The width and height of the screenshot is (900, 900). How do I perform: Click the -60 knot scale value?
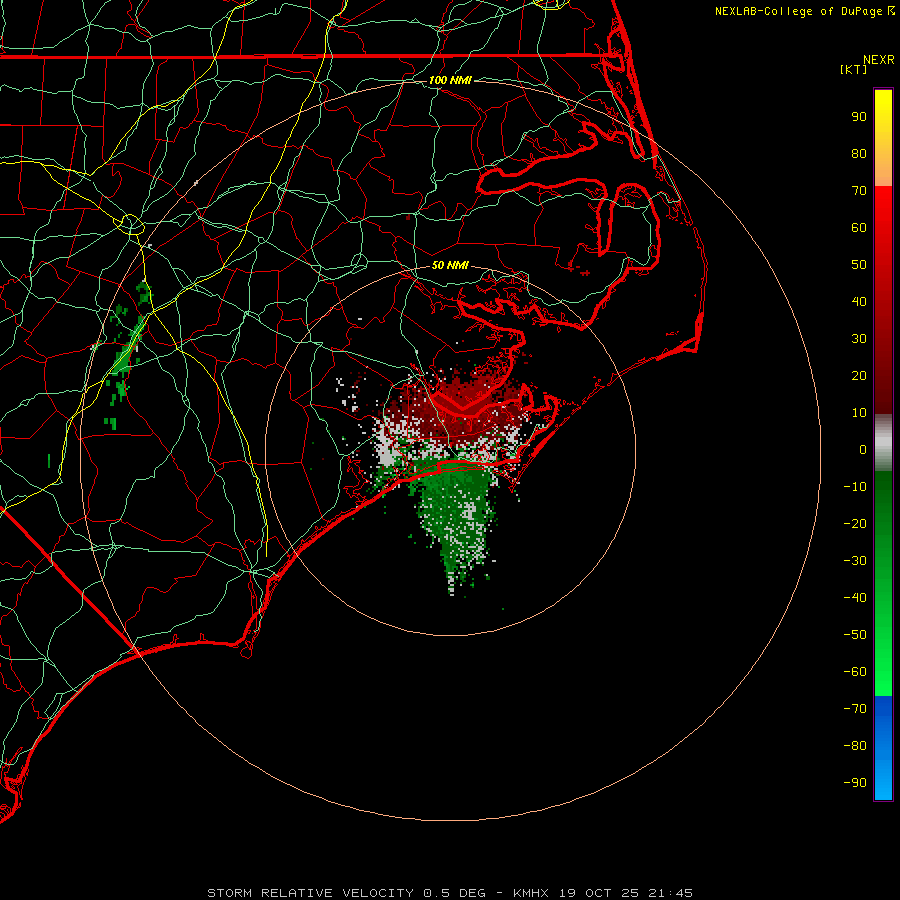point(855,672)
